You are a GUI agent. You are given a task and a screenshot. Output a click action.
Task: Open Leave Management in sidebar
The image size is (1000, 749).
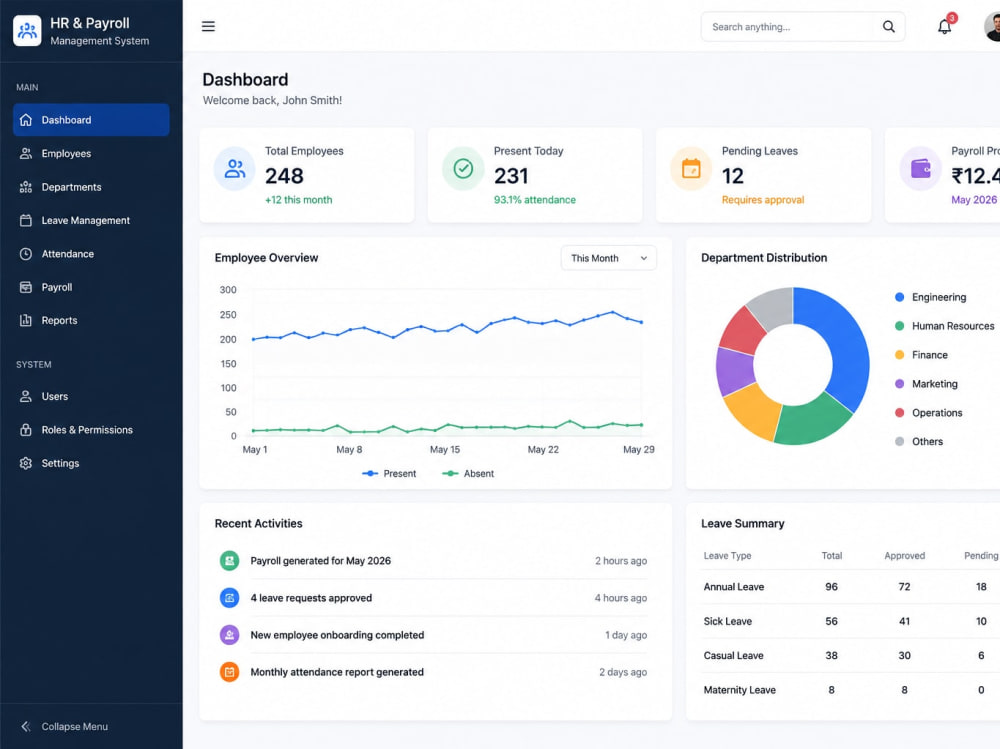point(91,220)
